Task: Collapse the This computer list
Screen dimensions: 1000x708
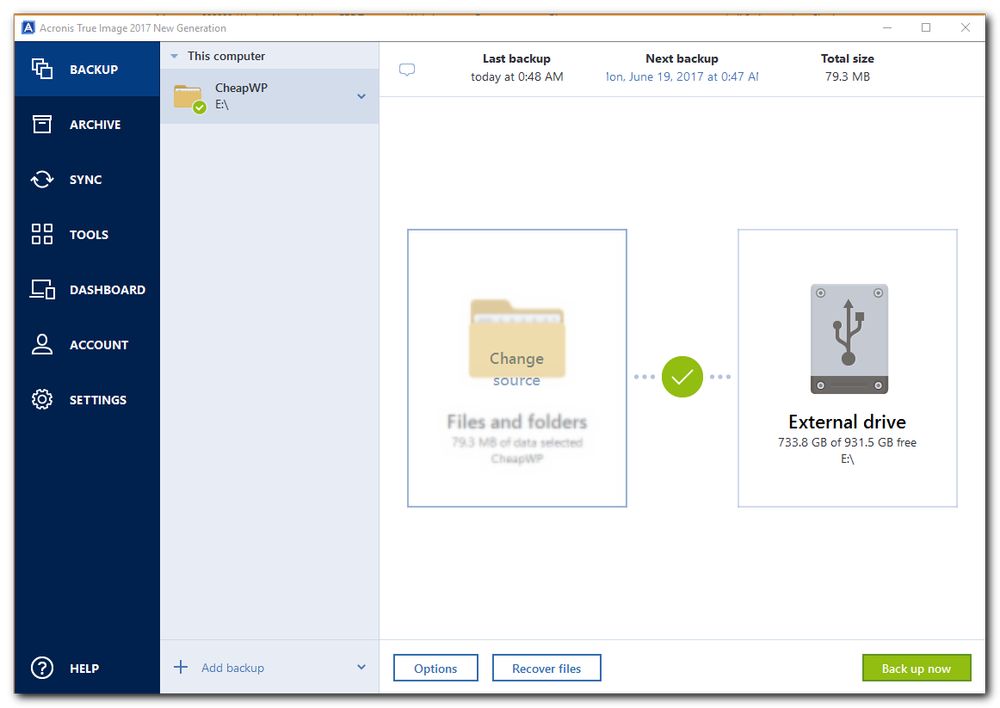Action: coord(174,57)
